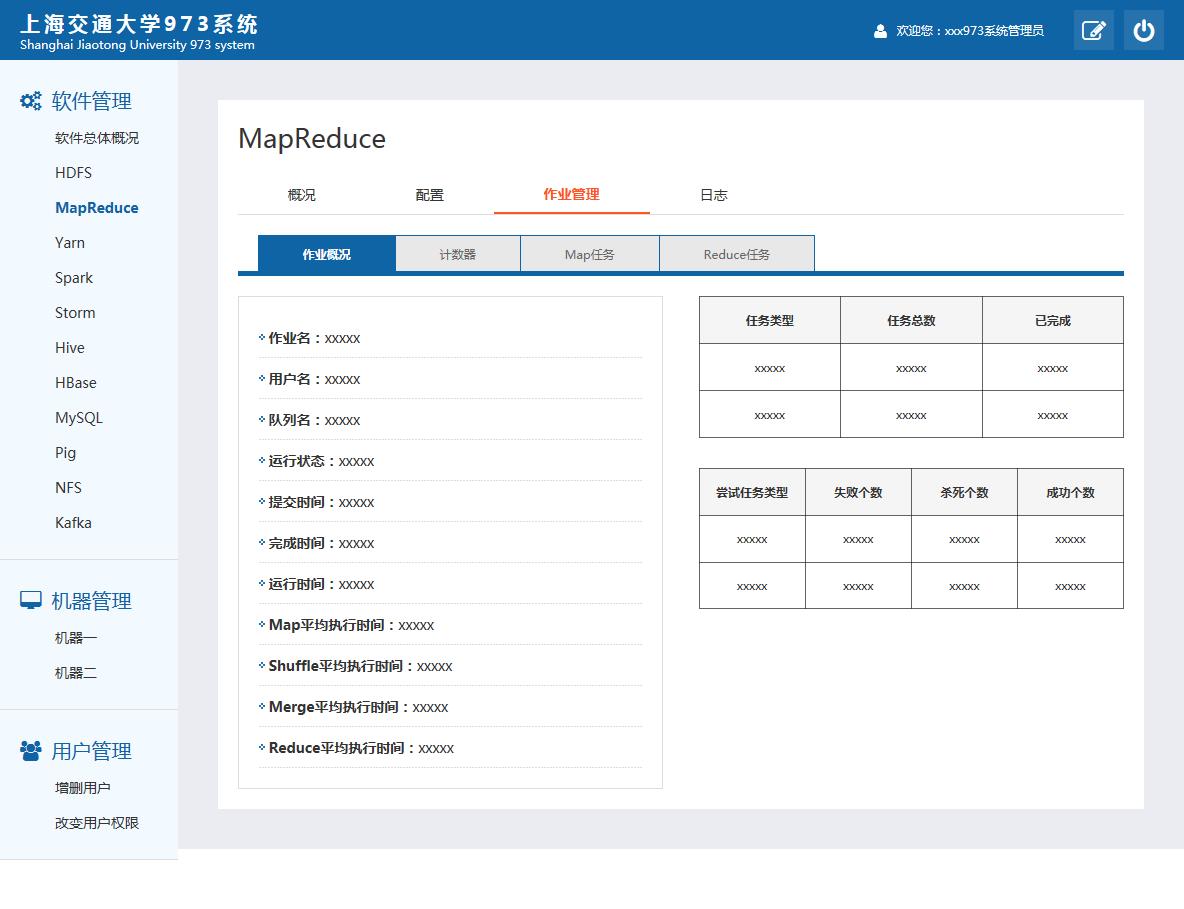The image size is (1184, 909).
Task: Select HBase in the software list
Action: coord(76,383)
